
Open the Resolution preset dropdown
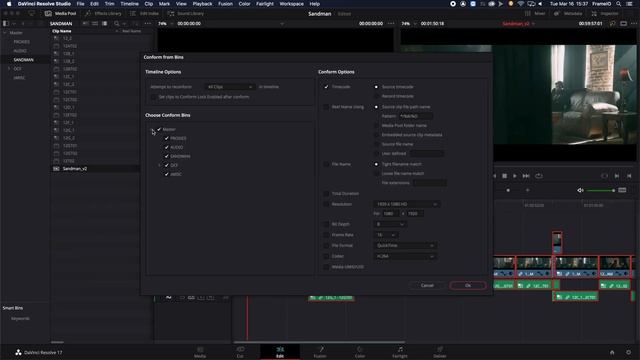tap(406, 204)
